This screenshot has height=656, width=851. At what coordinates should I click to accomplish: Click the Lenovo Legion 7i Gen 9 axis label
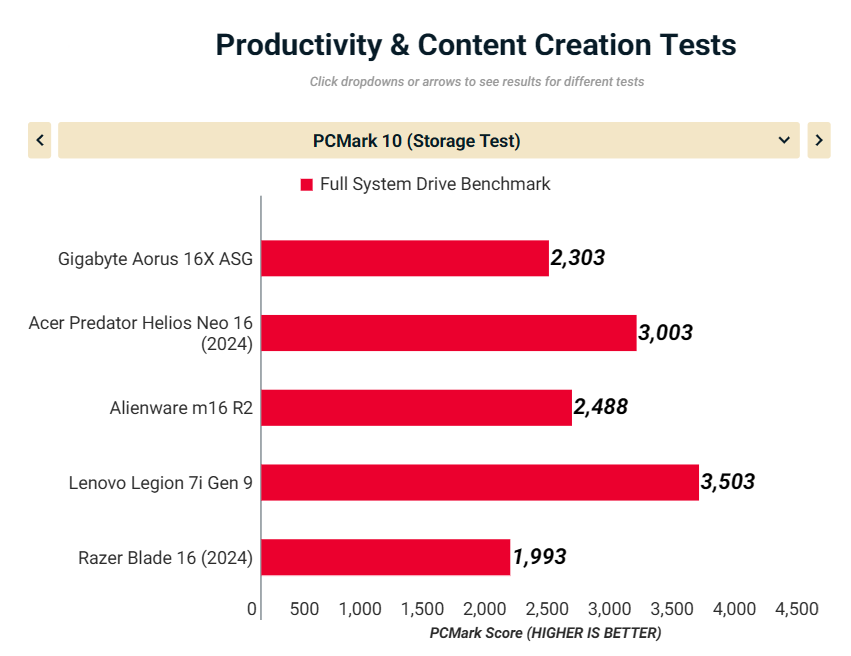point(160,482)
